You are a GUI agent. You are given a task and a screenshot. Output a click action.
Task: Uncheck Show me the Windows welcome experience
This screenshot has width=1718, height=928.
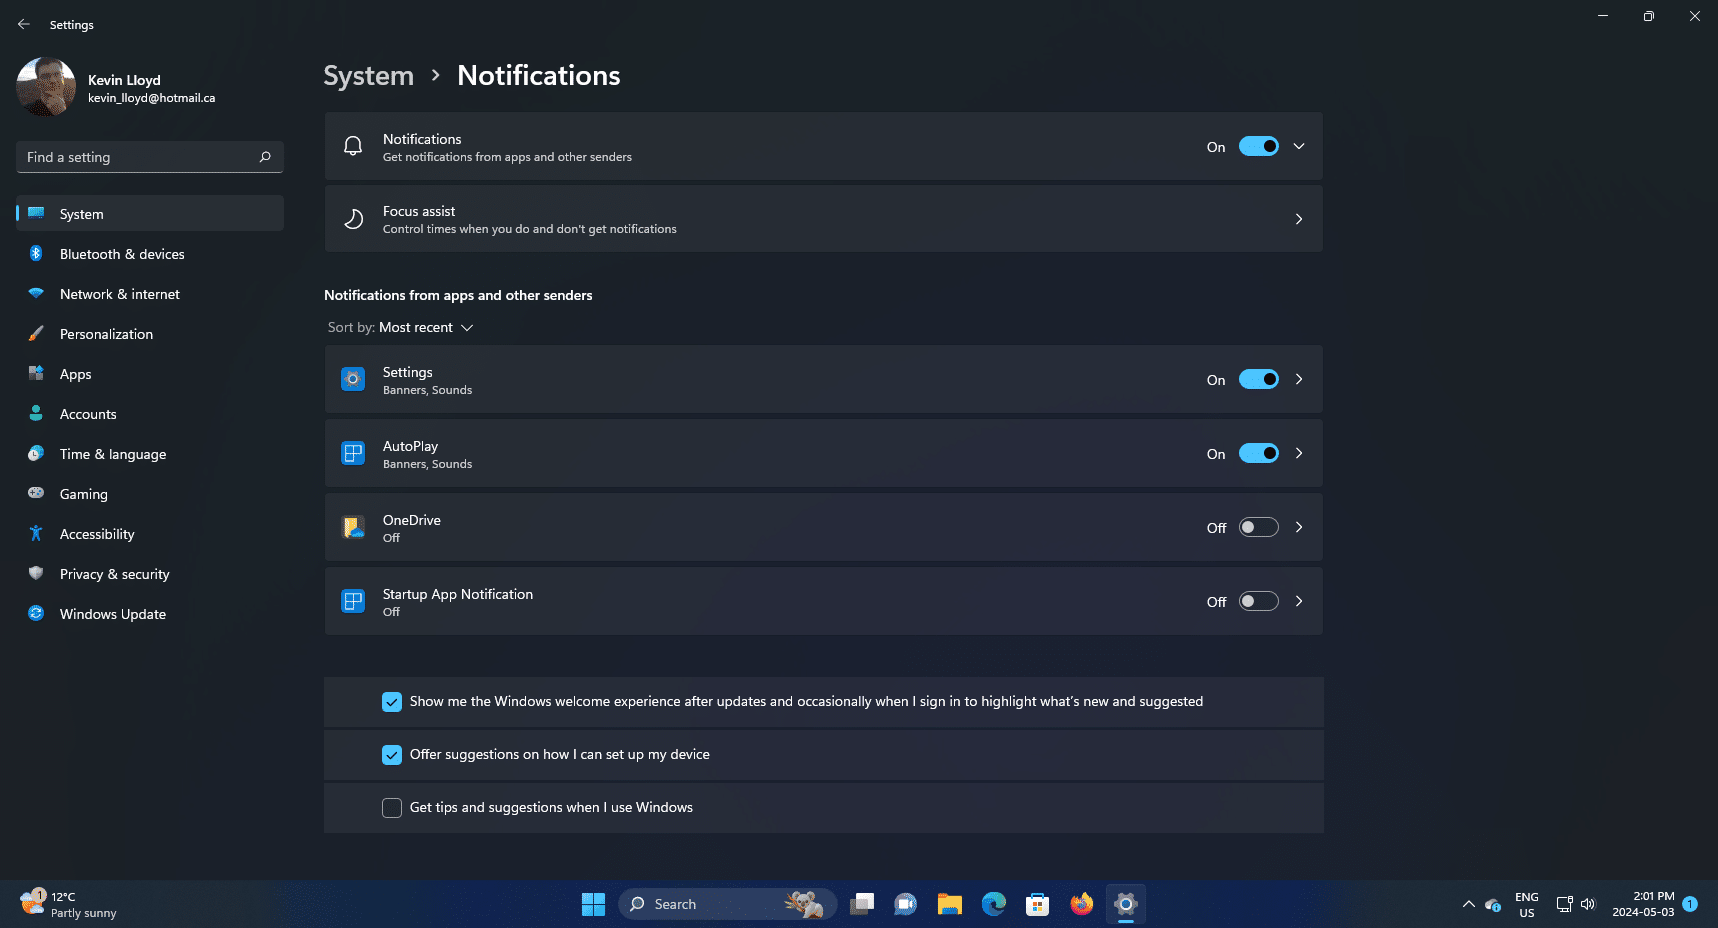pos(392,702)
